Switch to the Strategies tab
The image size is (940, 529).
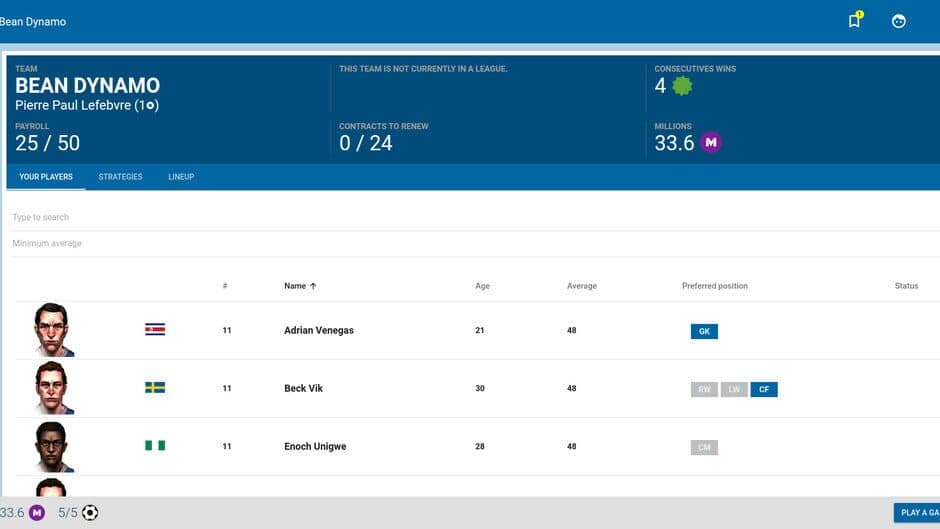[x=120, y=177]
